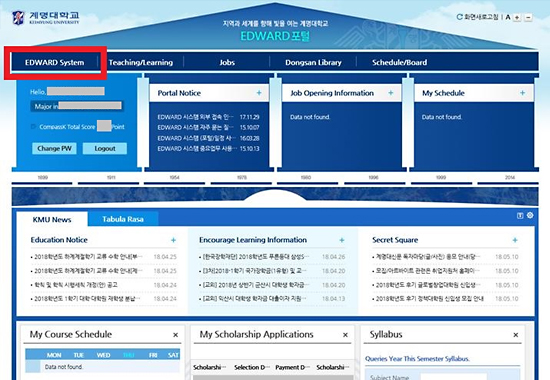Select WED in My Course Schedule
This screenshot has height=380, width=550.
tap(103, 355)
